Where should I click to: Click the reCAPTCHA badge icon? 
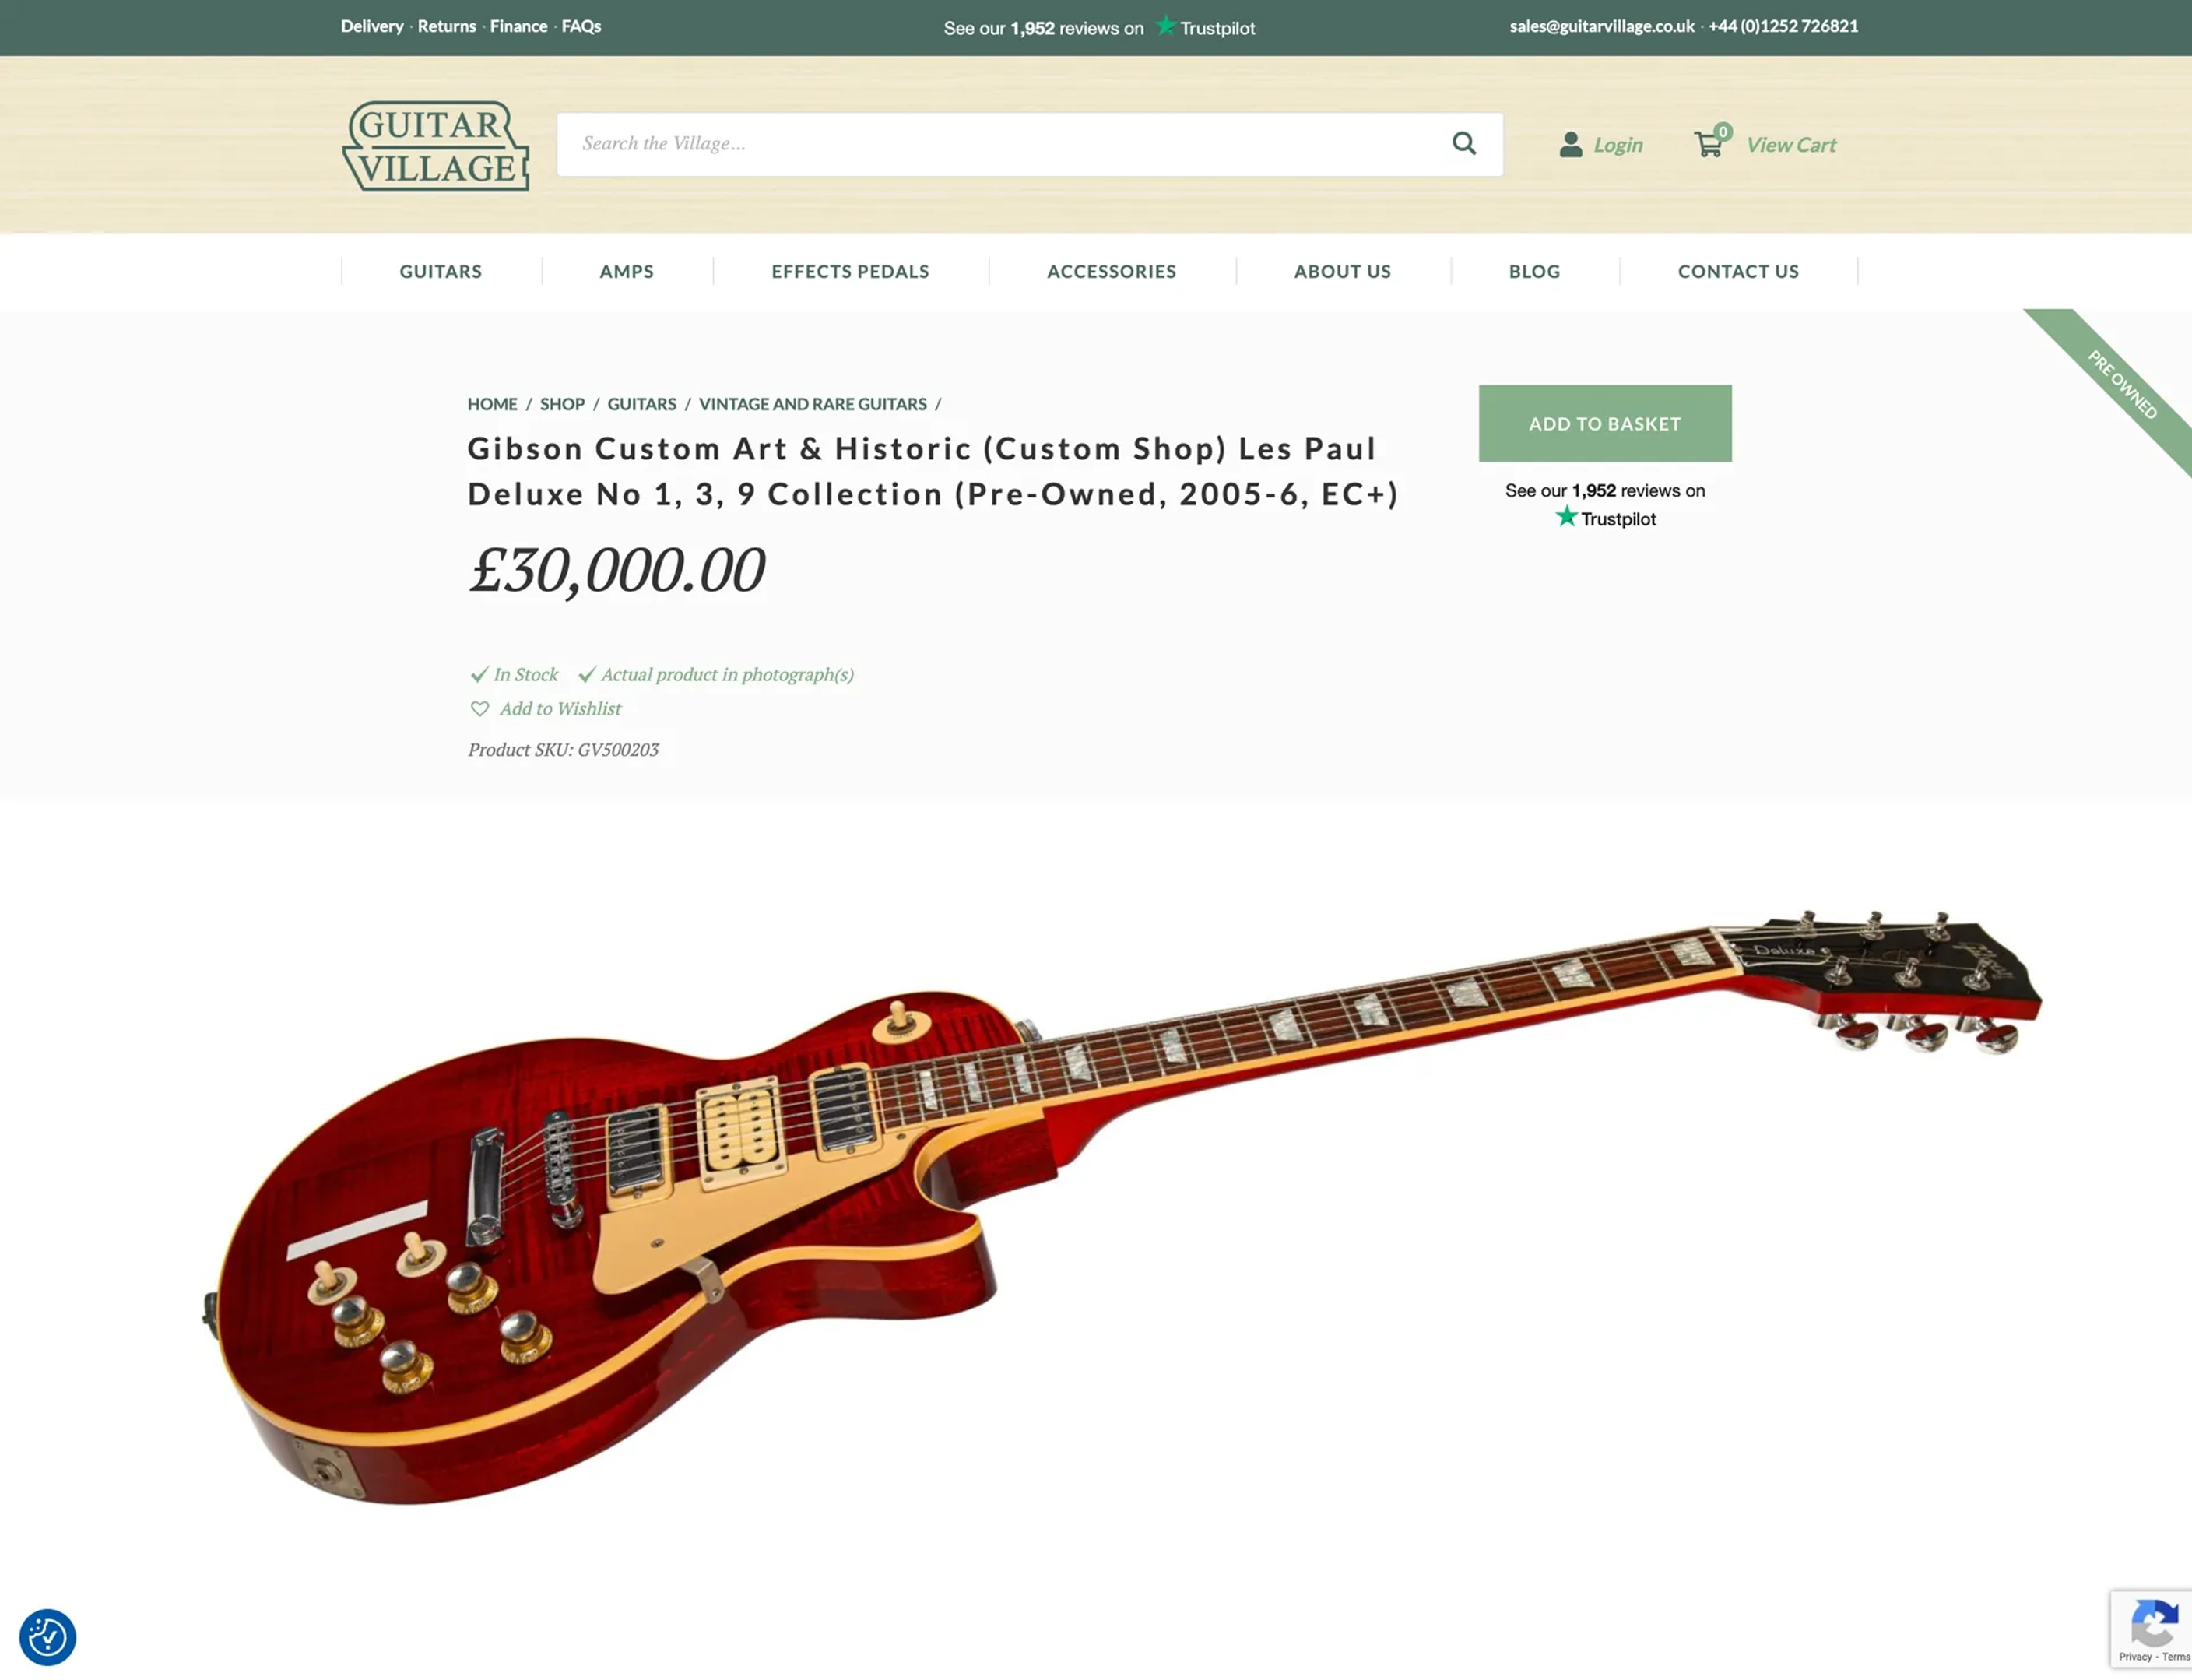[x=2153, y=1622]
